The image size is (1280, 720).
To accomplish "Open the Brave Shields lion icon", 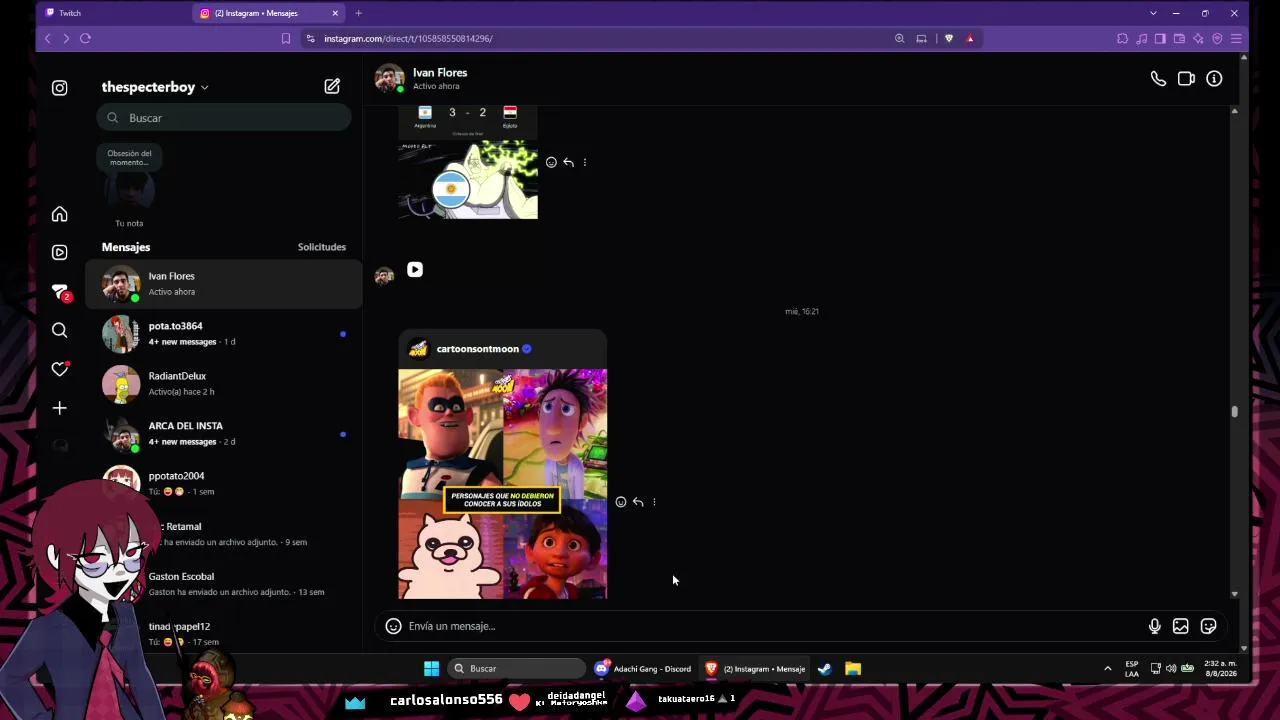I will click(949, 39).
